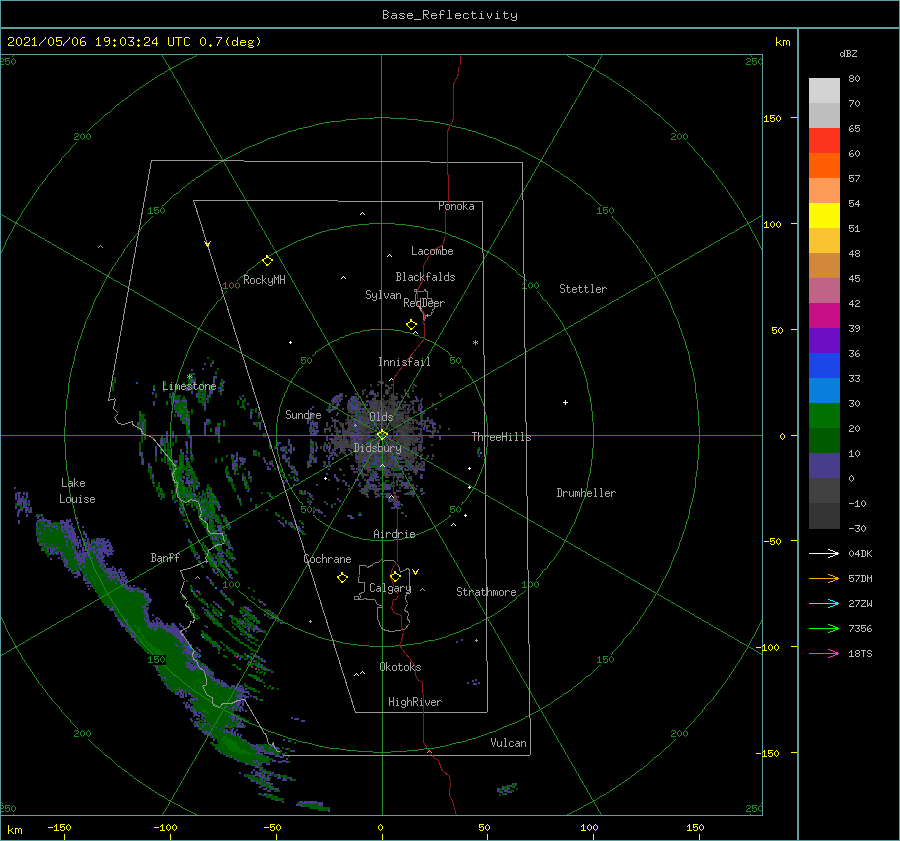Click the Olds label near radar center

381,417
